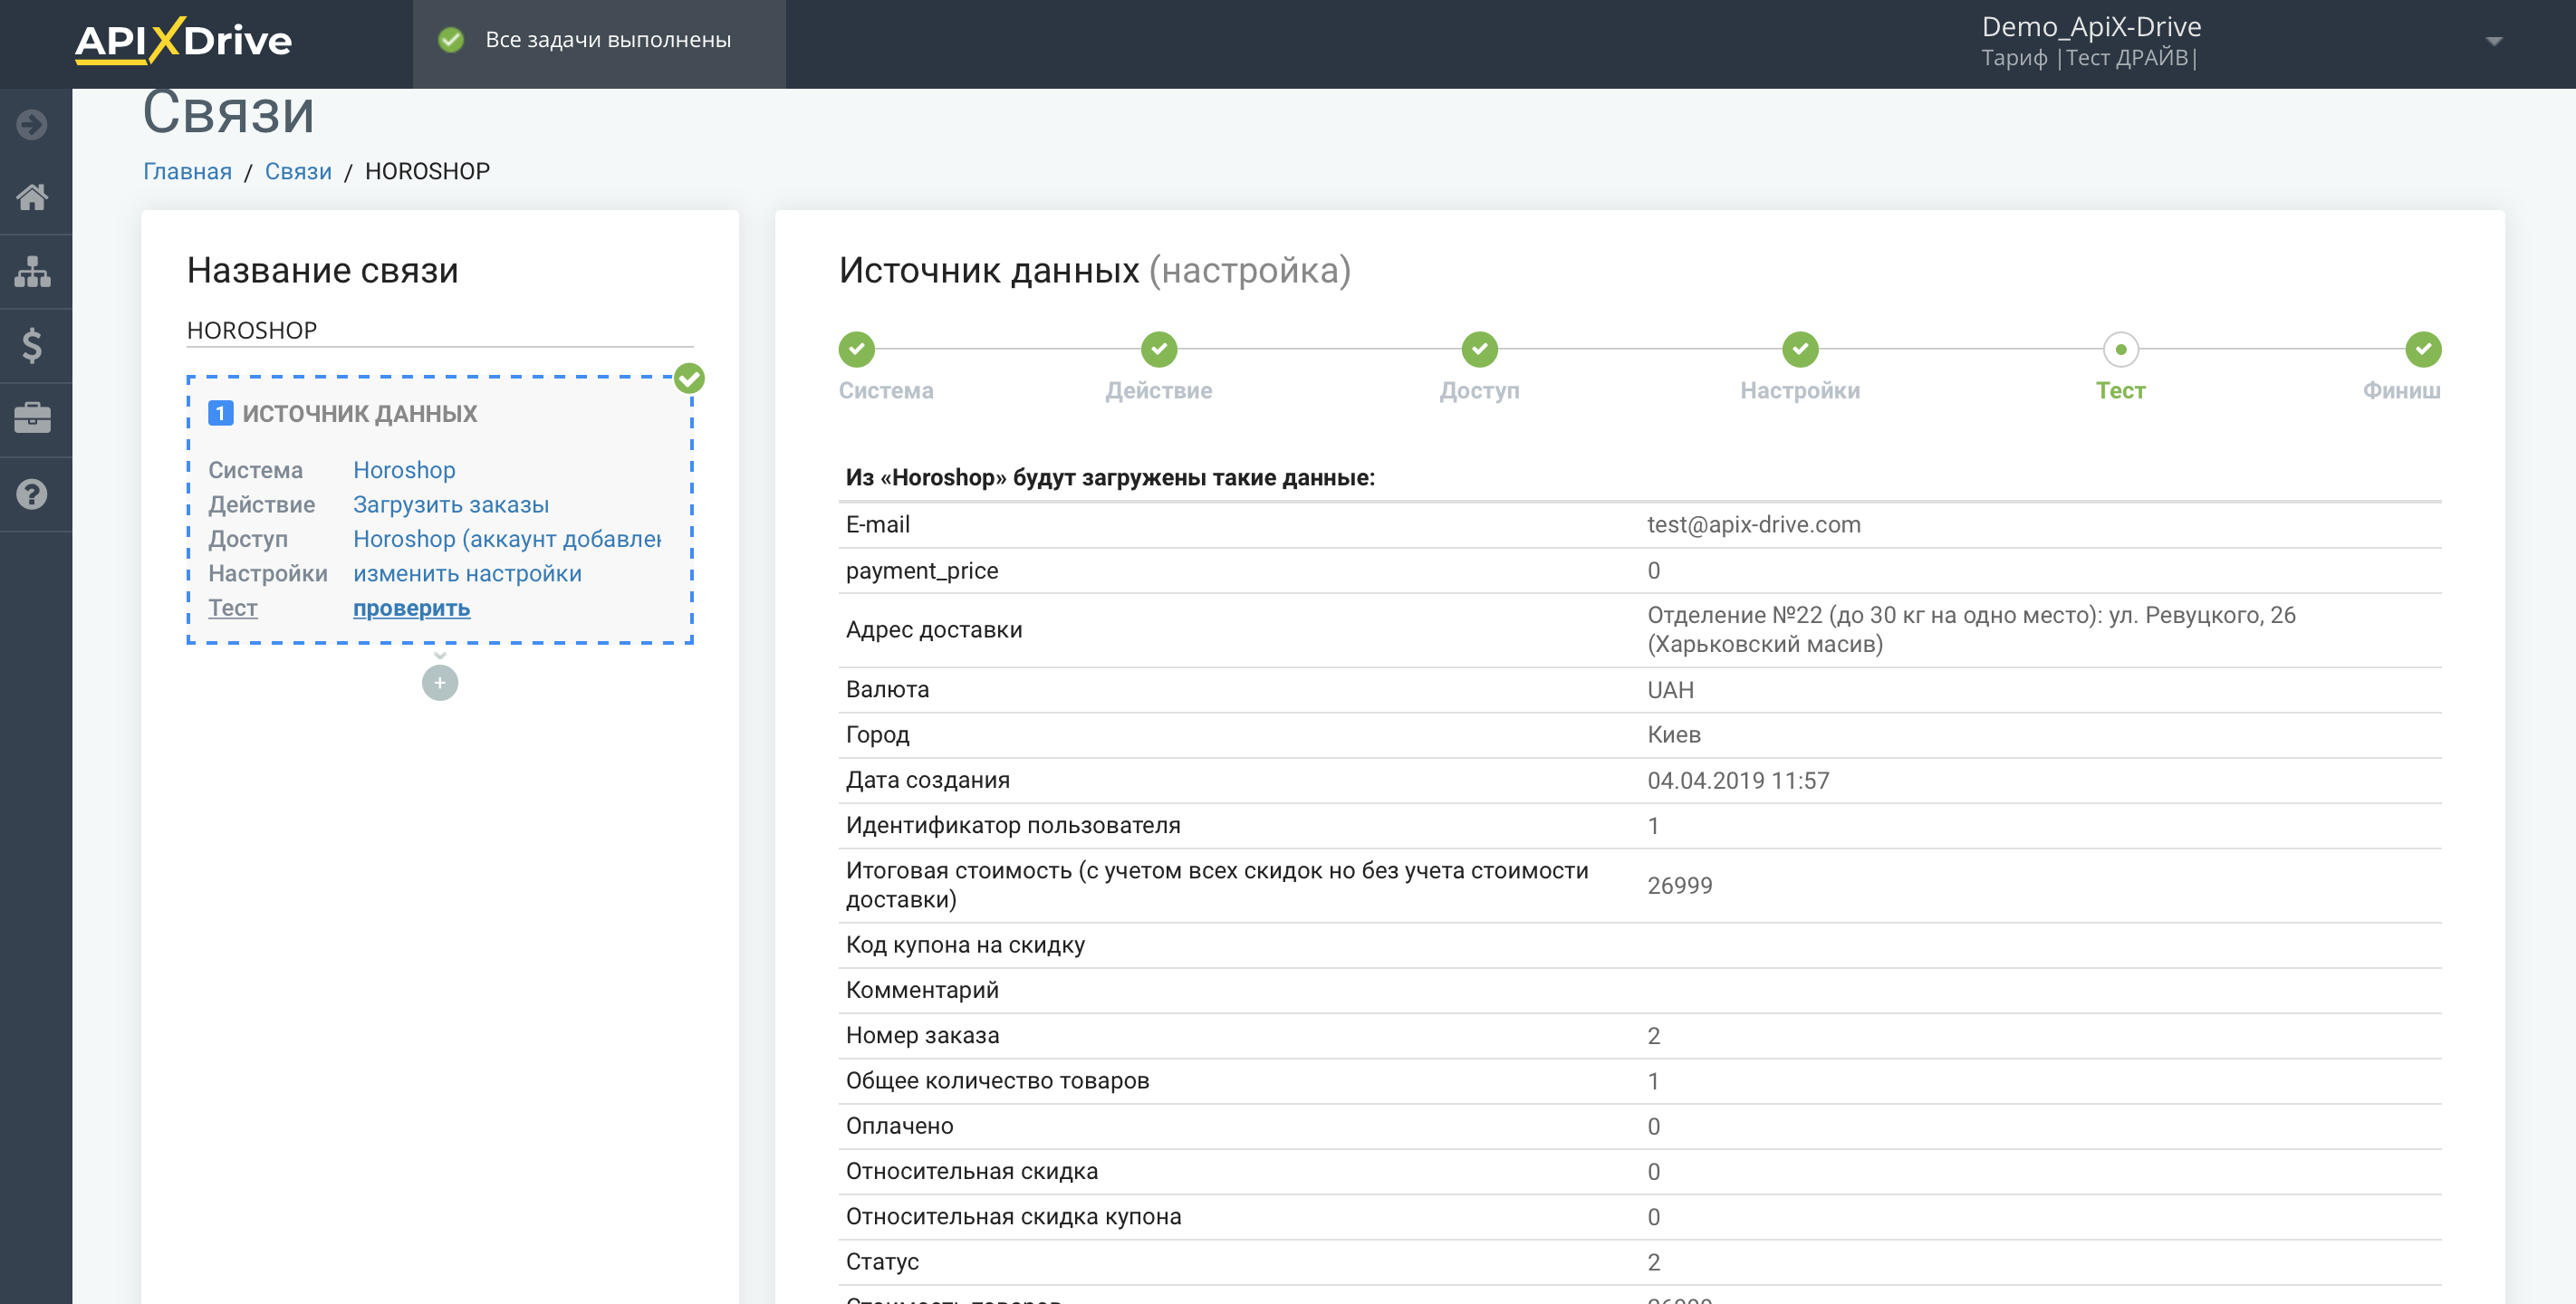Open help question mark icon
Image resolution: width=2576 pixels, height=1304 pixels.
(x=32, y=494)
